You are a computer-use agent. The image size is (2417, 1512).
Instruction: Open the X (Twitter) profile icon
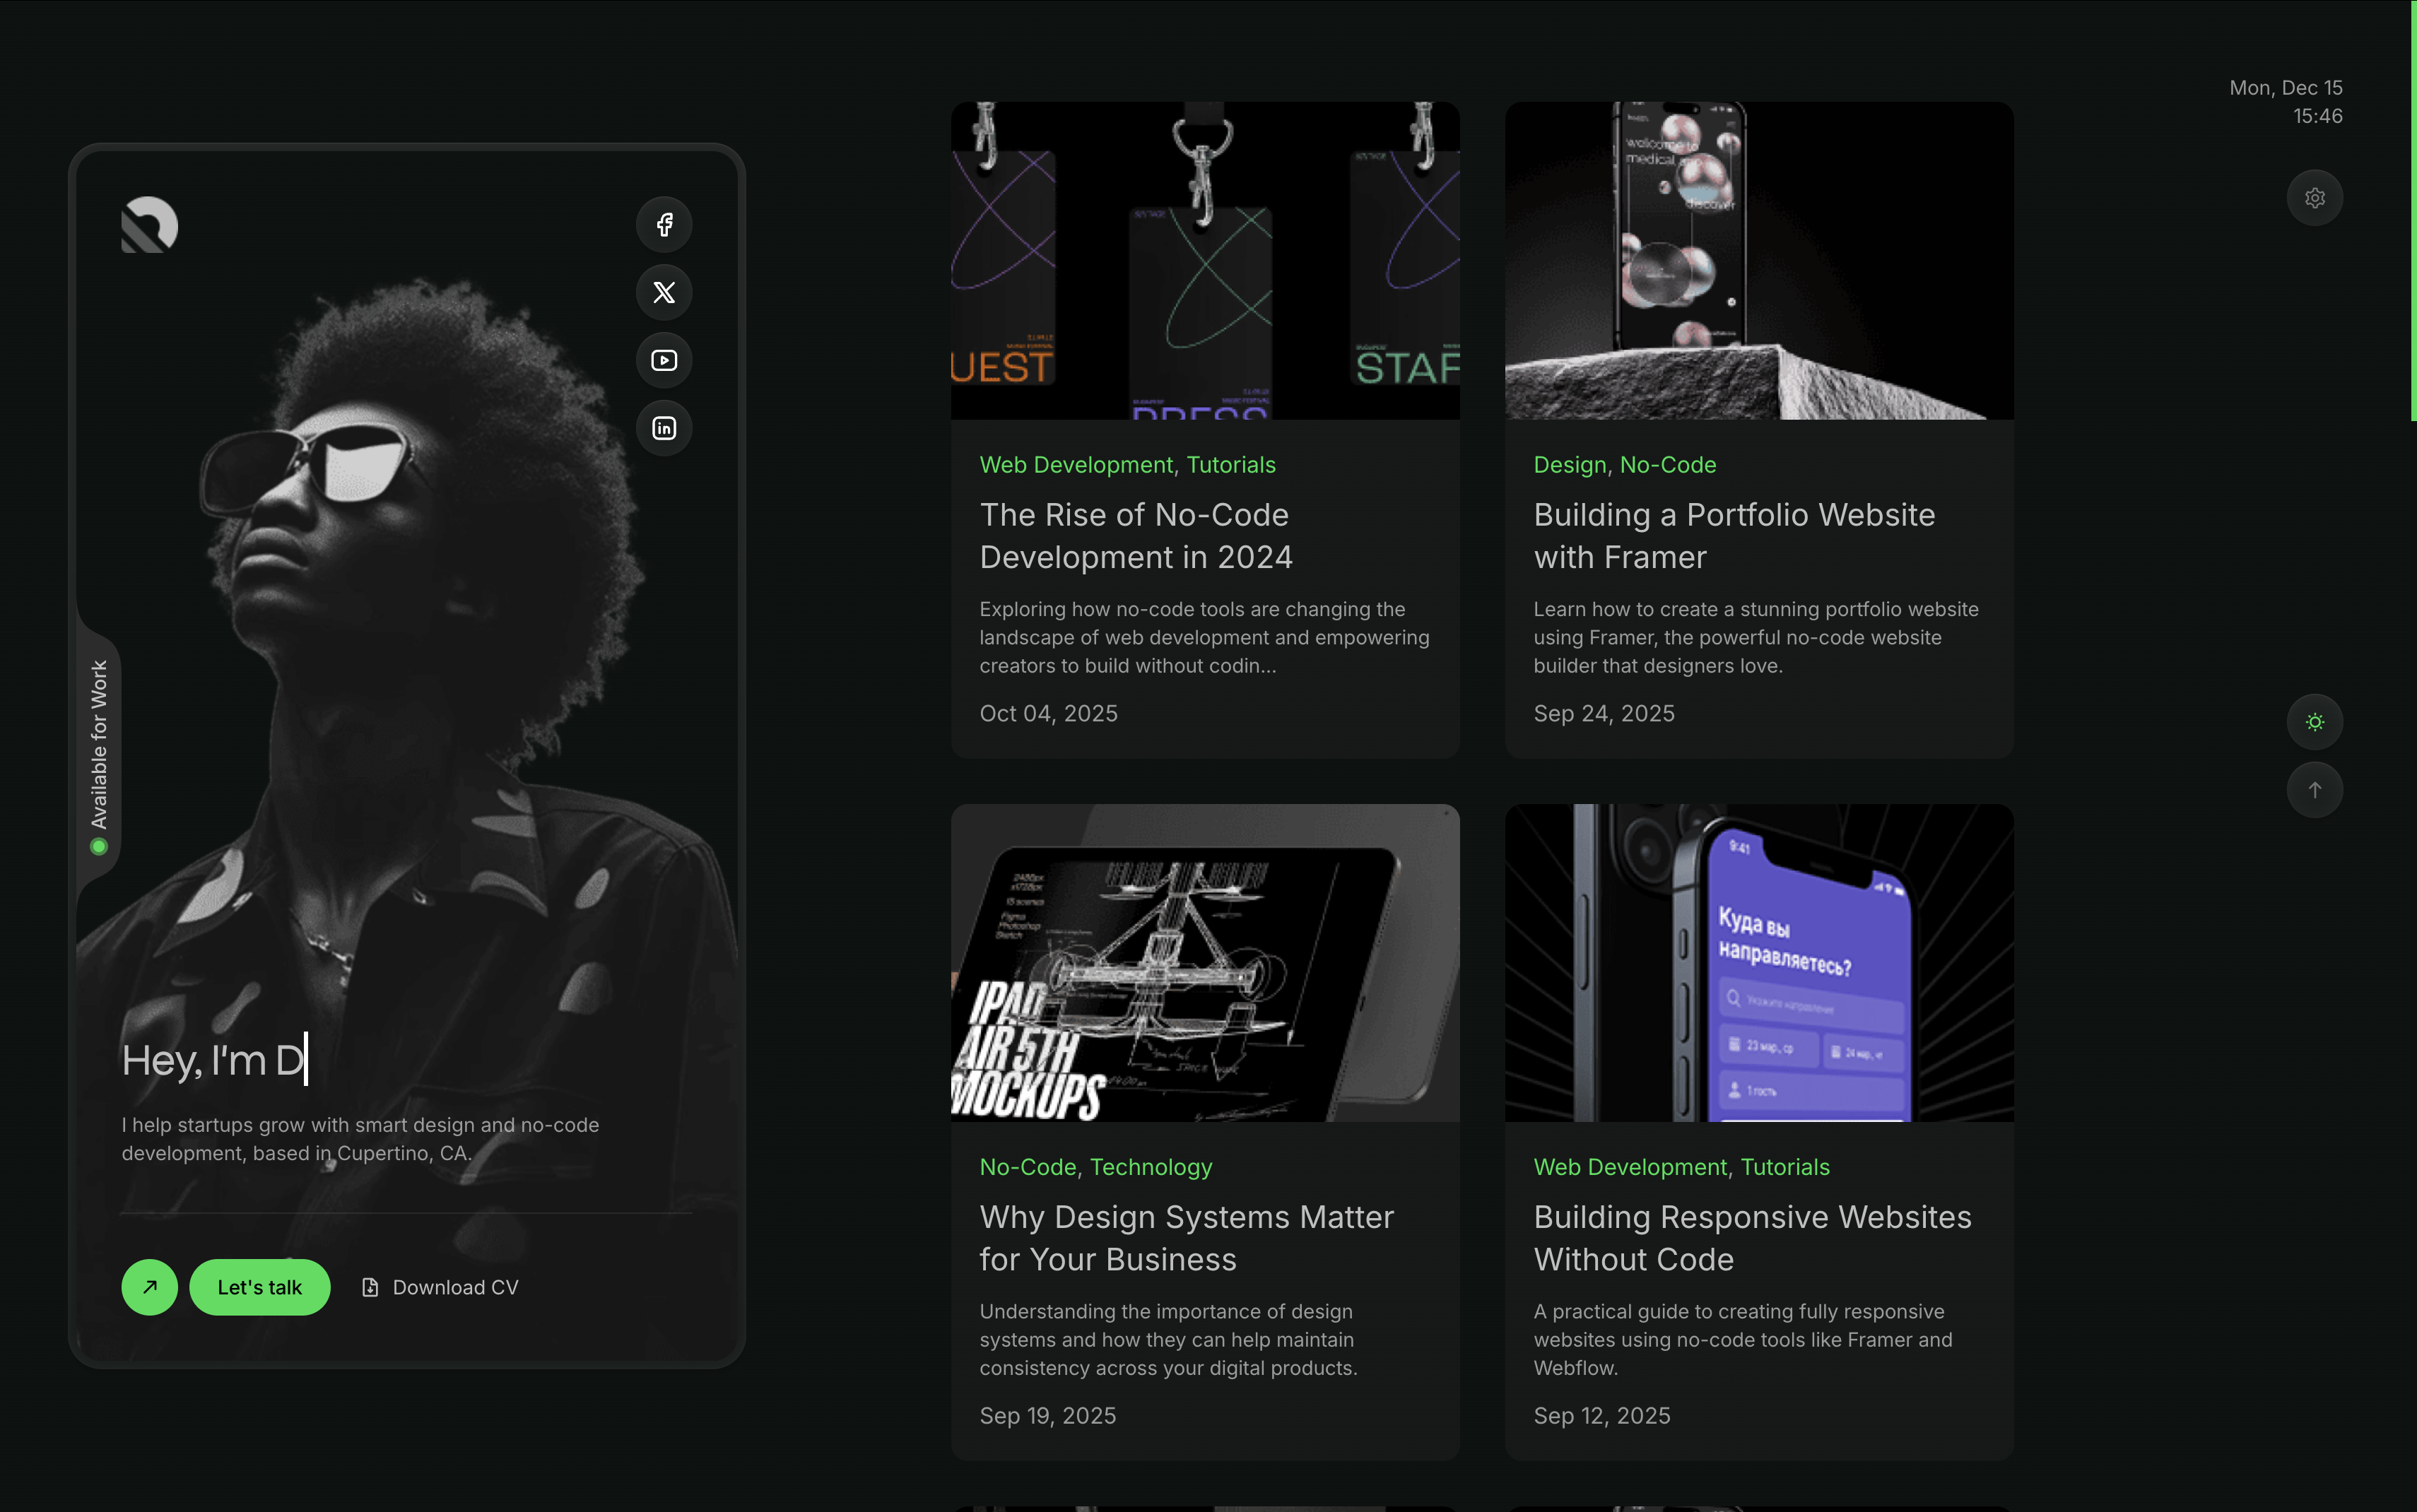pyautogui.click(x=664, y=292)
